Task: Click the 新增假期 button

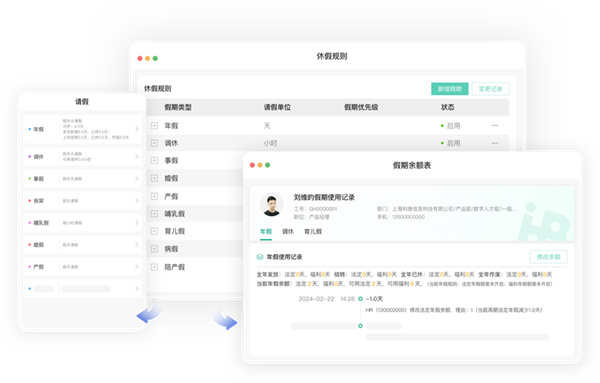Action: (x=450, y=89)
